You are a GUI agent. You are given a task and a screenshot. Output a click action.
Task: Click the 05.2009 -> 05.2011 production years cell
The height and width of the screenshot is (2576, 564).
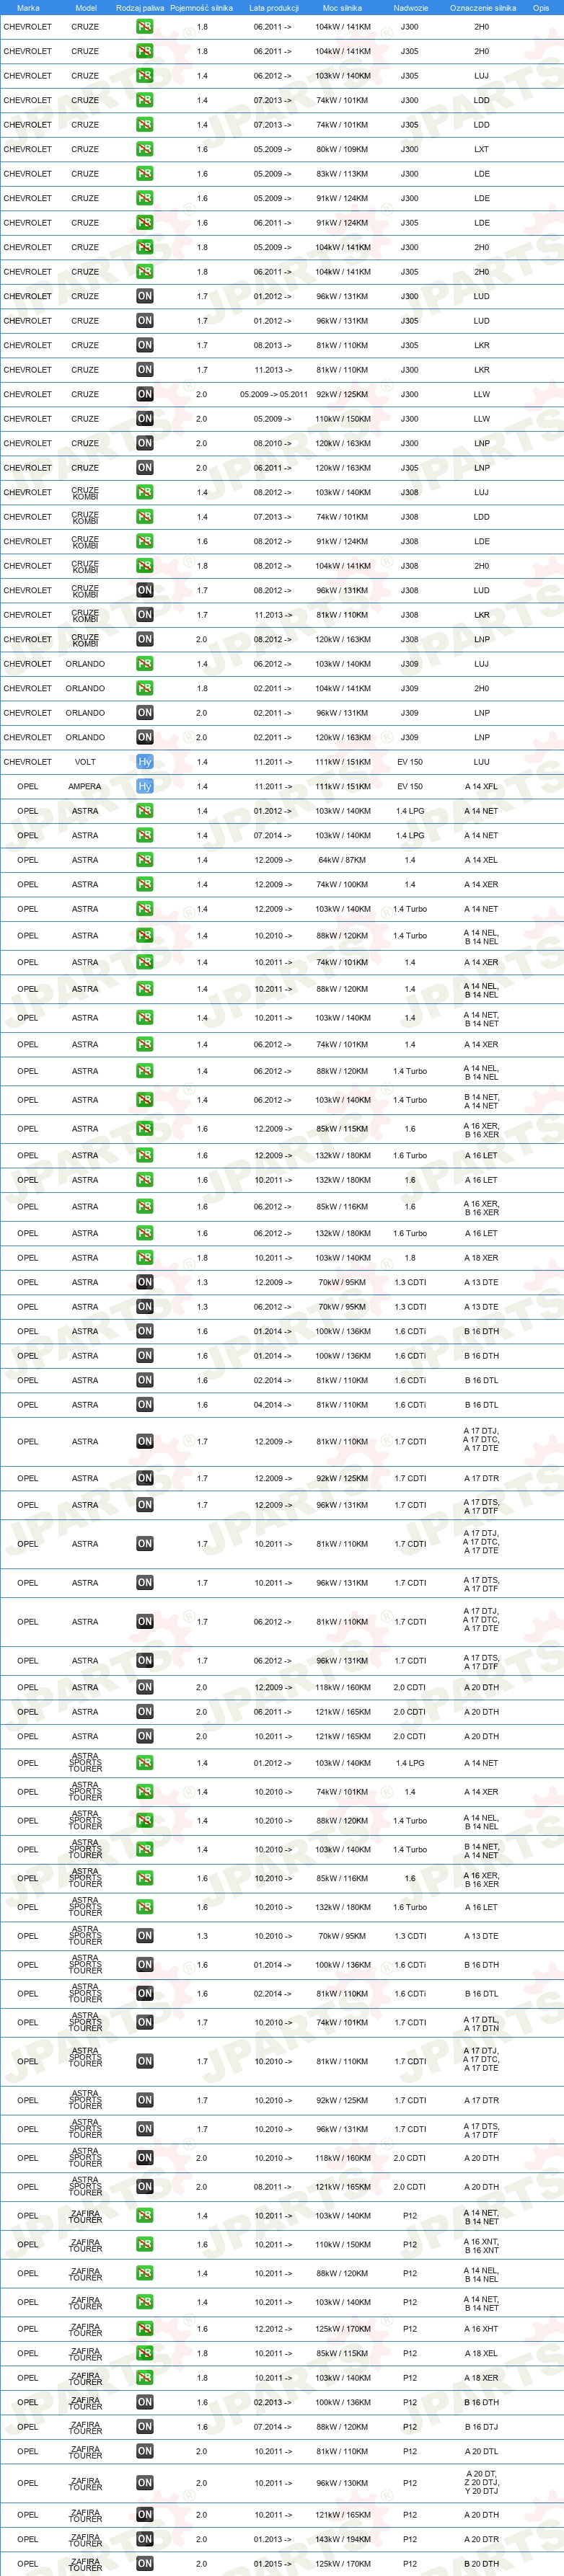pyautogui.click(x=274, y=394)
